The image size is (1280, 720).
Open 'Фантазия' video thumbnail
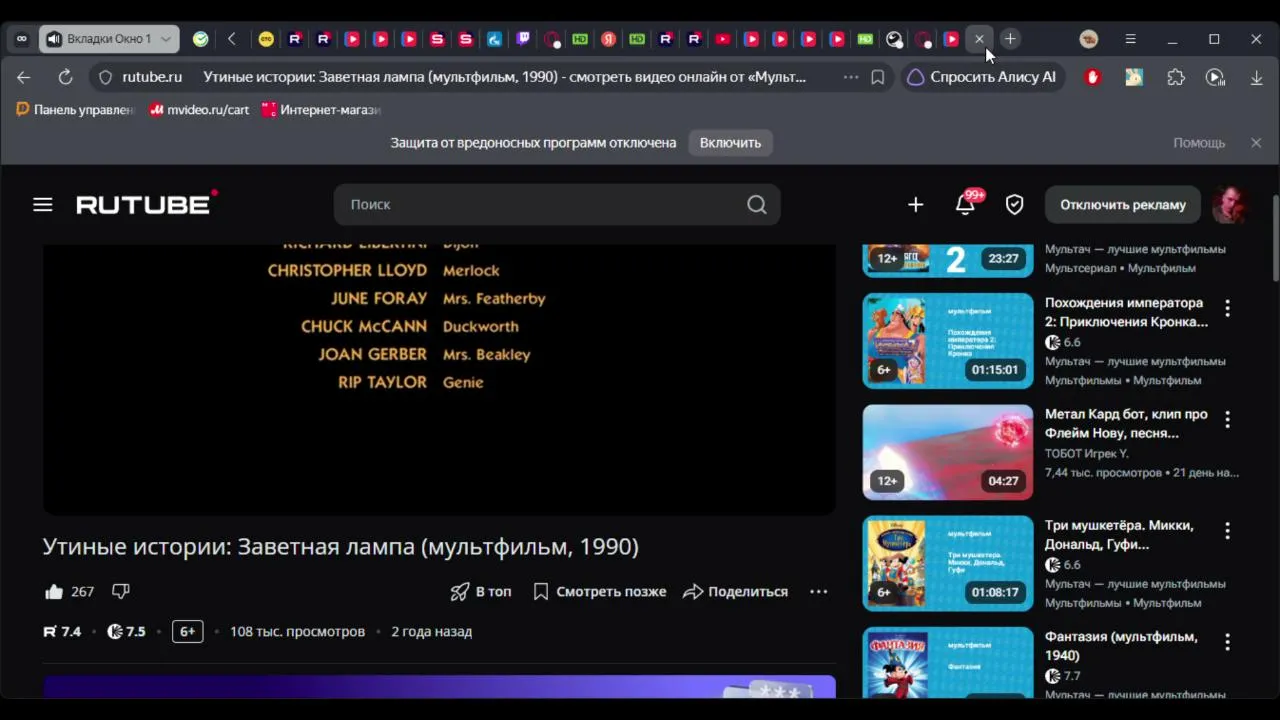point(948,663)
